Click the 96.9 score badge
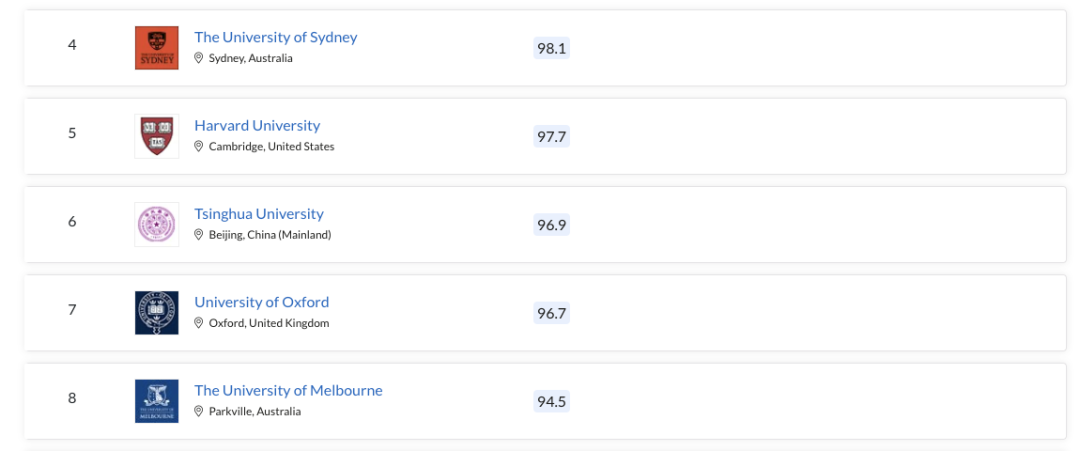This screenshot has width=1080, height=451. point(552,224)
